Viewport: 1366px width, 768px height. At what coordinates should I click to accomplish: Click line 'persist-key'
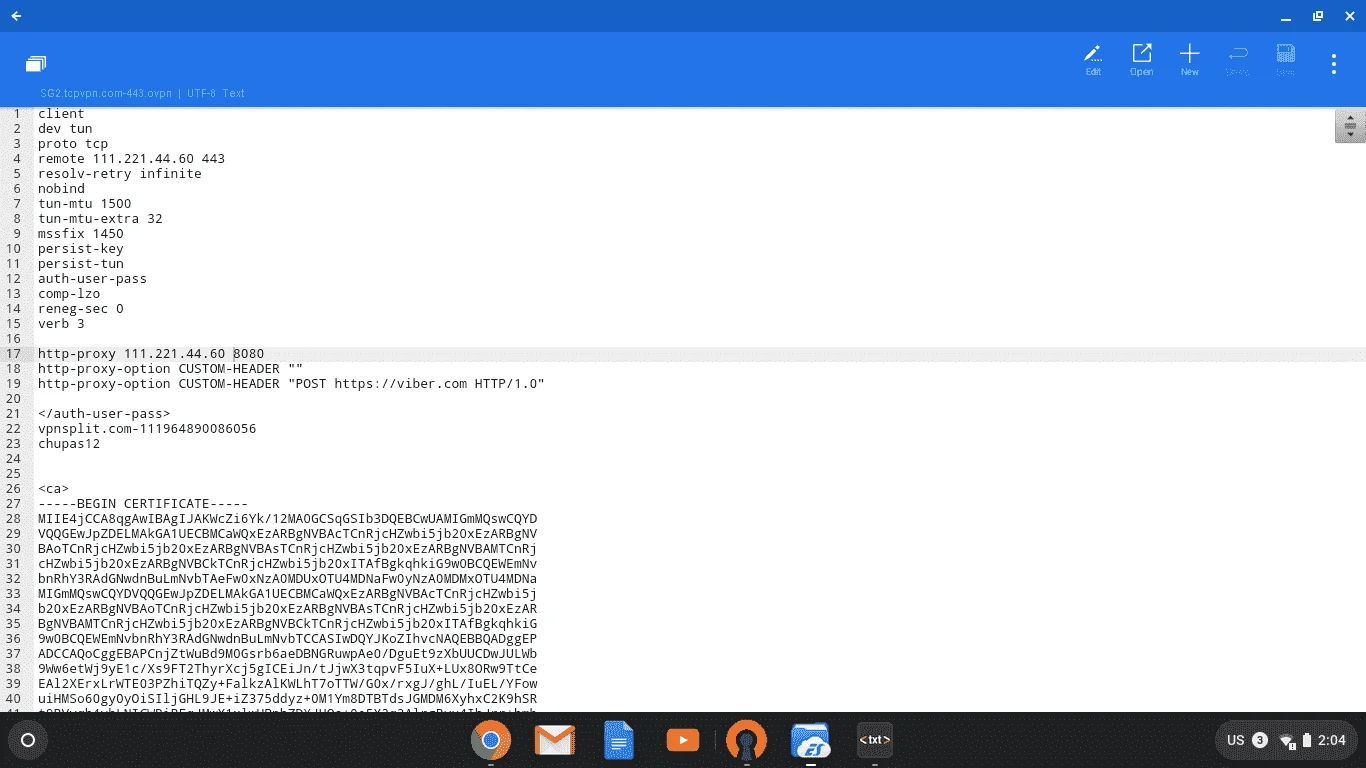(81, 249)
